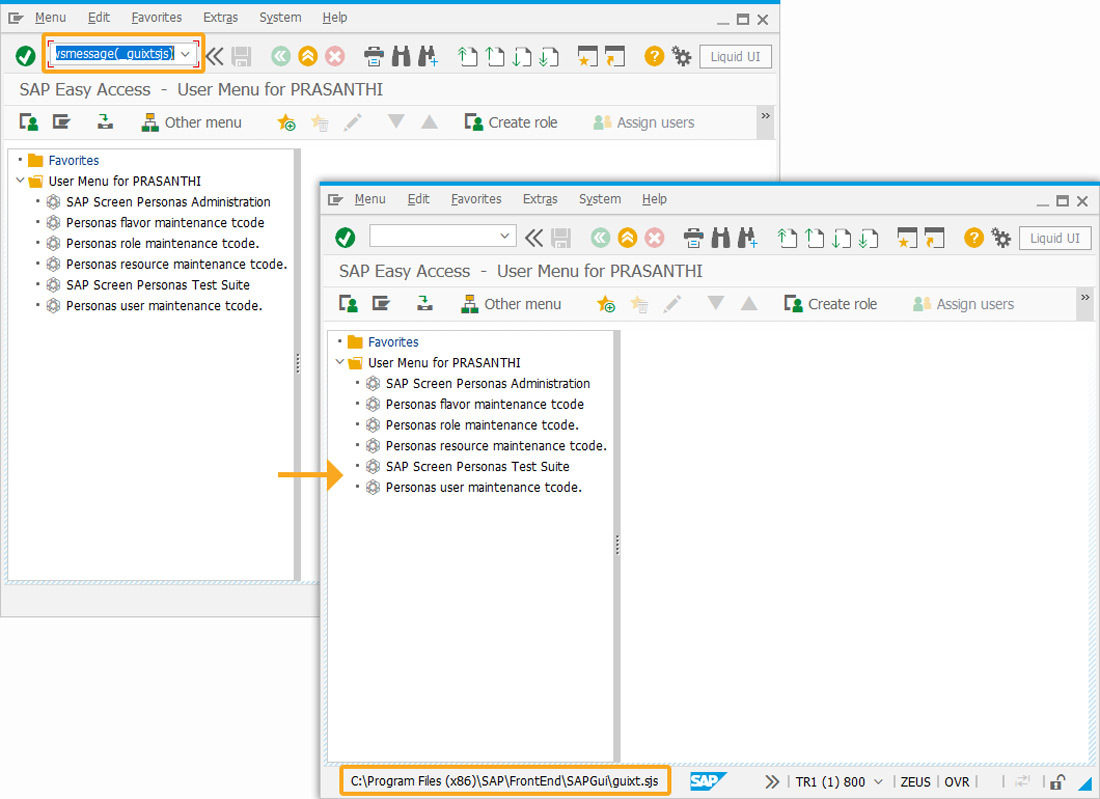The image size is (1100, 799).
Task: Open Menu in front window menu bar
Action: point(370,199)
